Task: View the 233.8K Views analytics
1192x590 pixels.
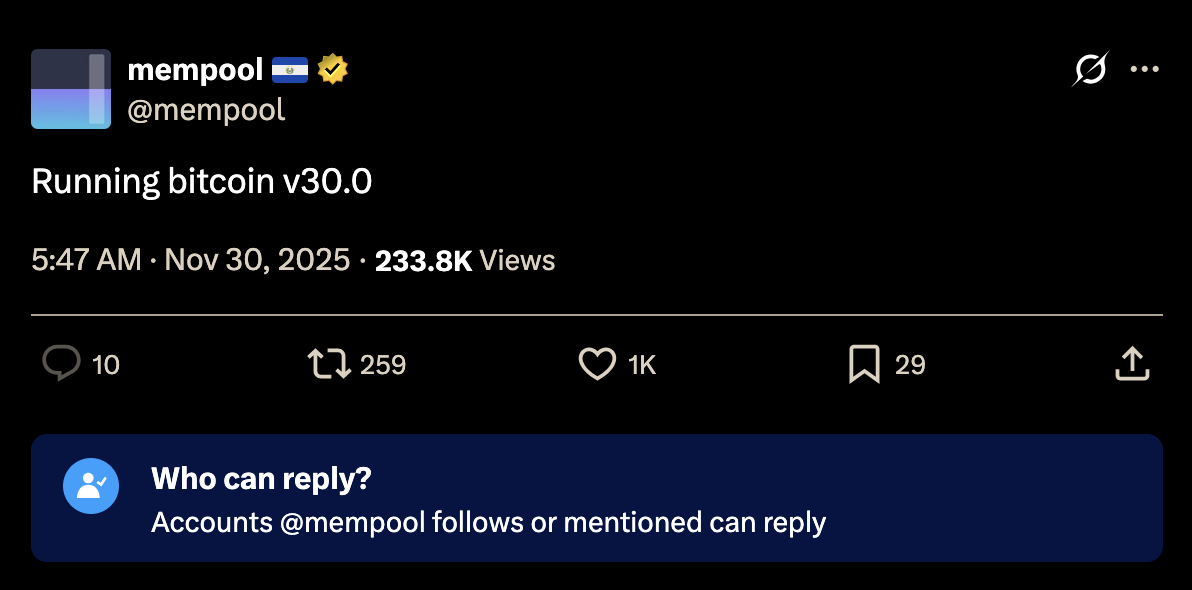Action: tap(465, 261)
